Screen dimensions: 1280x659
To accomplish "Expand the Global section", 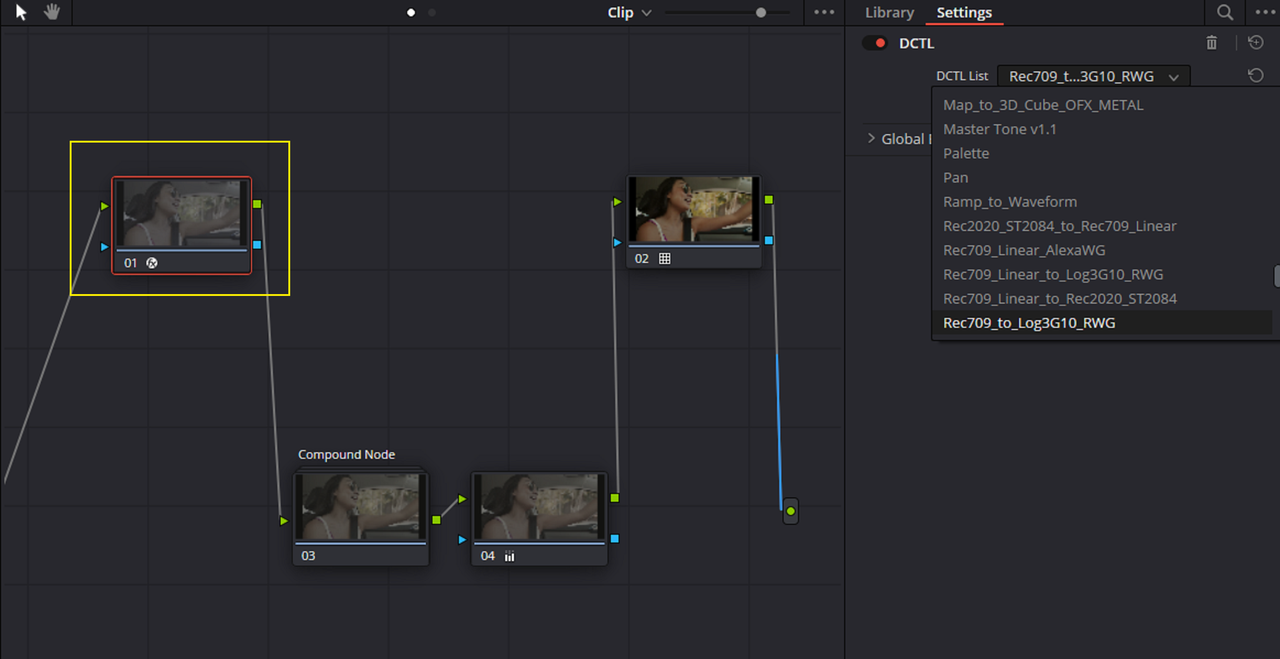I will point(872,139).
